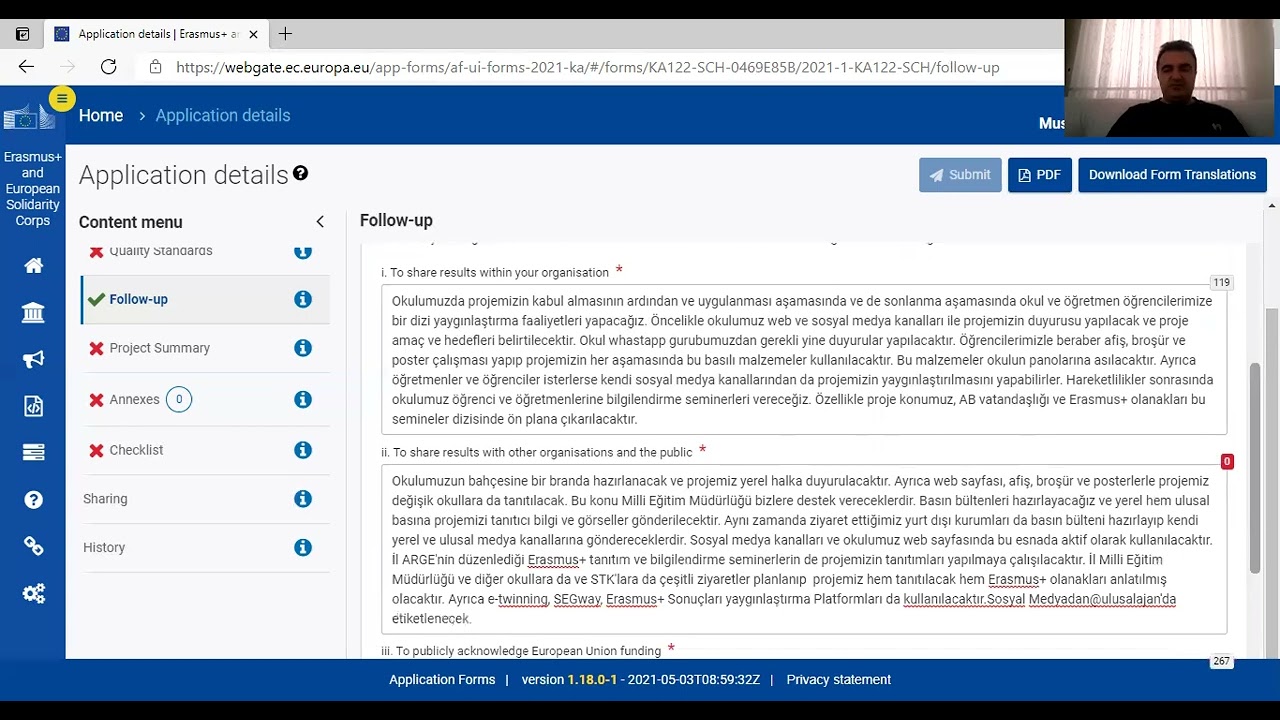Click the yellow hamburger menu button

[x=62, y=98]
